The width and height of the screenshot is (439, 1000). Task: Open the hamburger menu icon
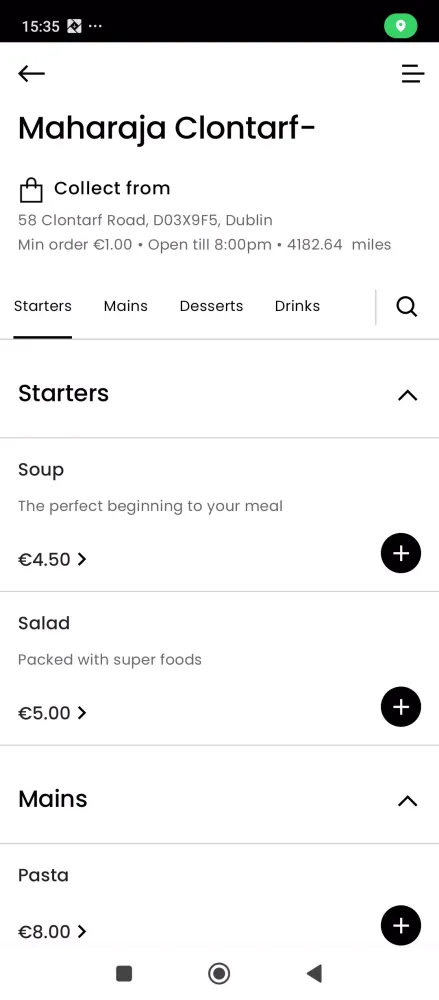pyautogui.click(x=412, y=74)
